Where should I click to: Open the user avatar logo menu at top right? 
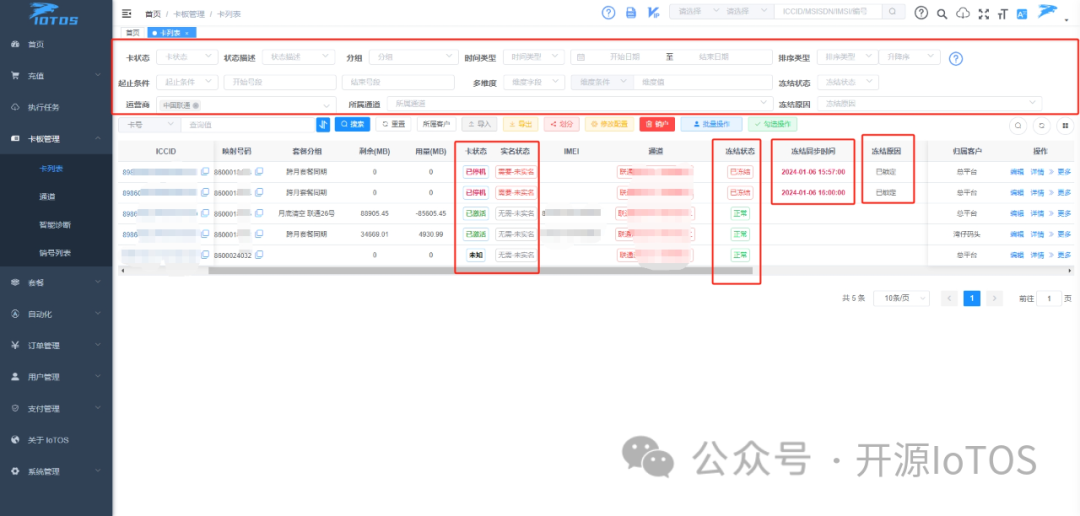tap(1048, 12)
